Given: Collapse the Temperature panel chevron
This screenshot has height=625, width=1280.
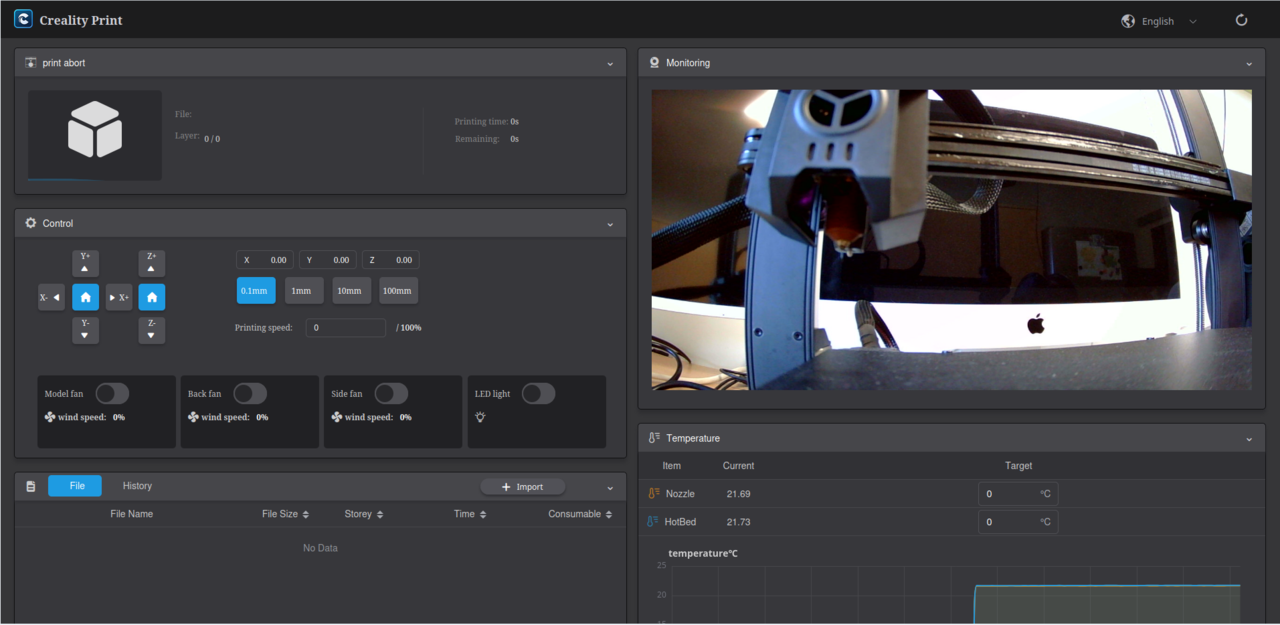Looking at the screenshot, I should click(1249, 439).
